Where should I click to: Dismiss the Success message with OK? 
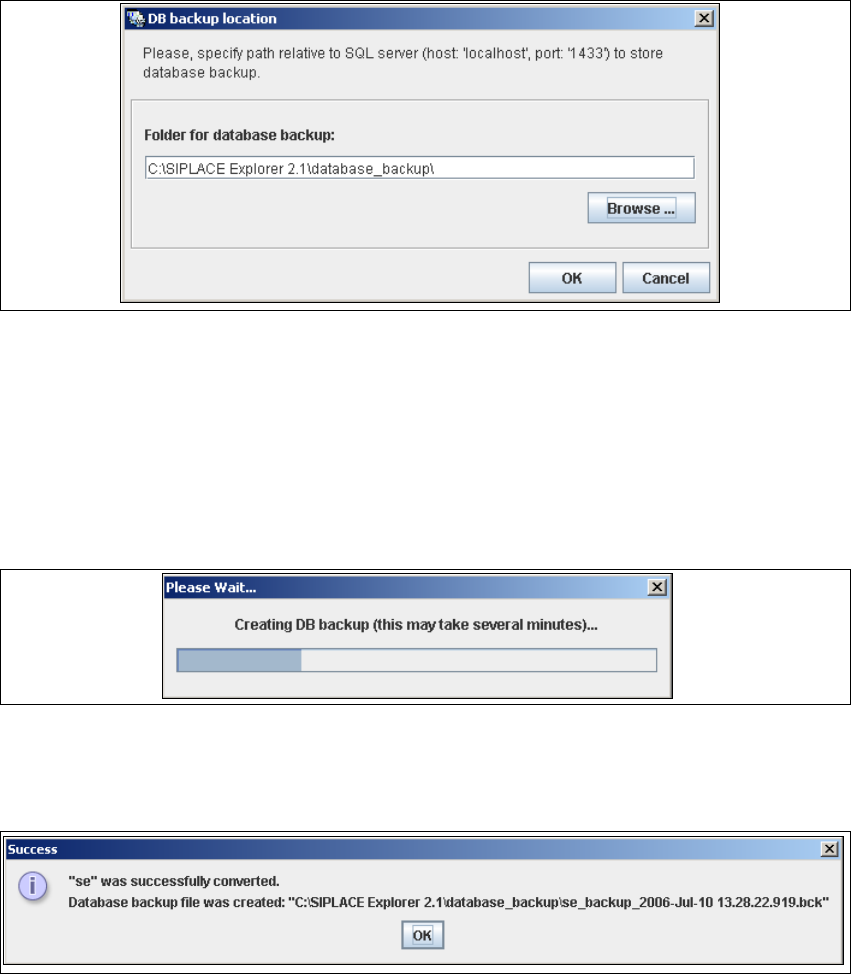[x=422, y=935]
